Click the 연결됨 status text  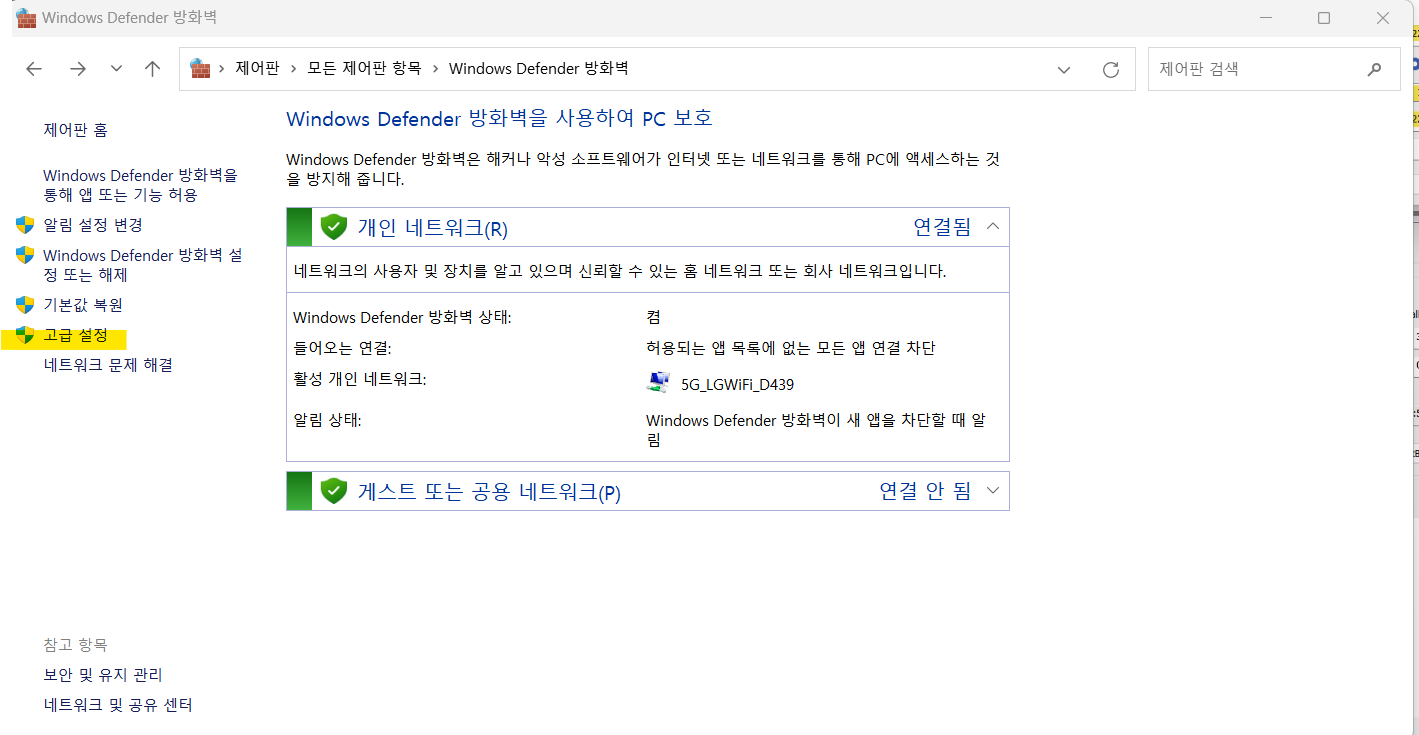point(942,227)
